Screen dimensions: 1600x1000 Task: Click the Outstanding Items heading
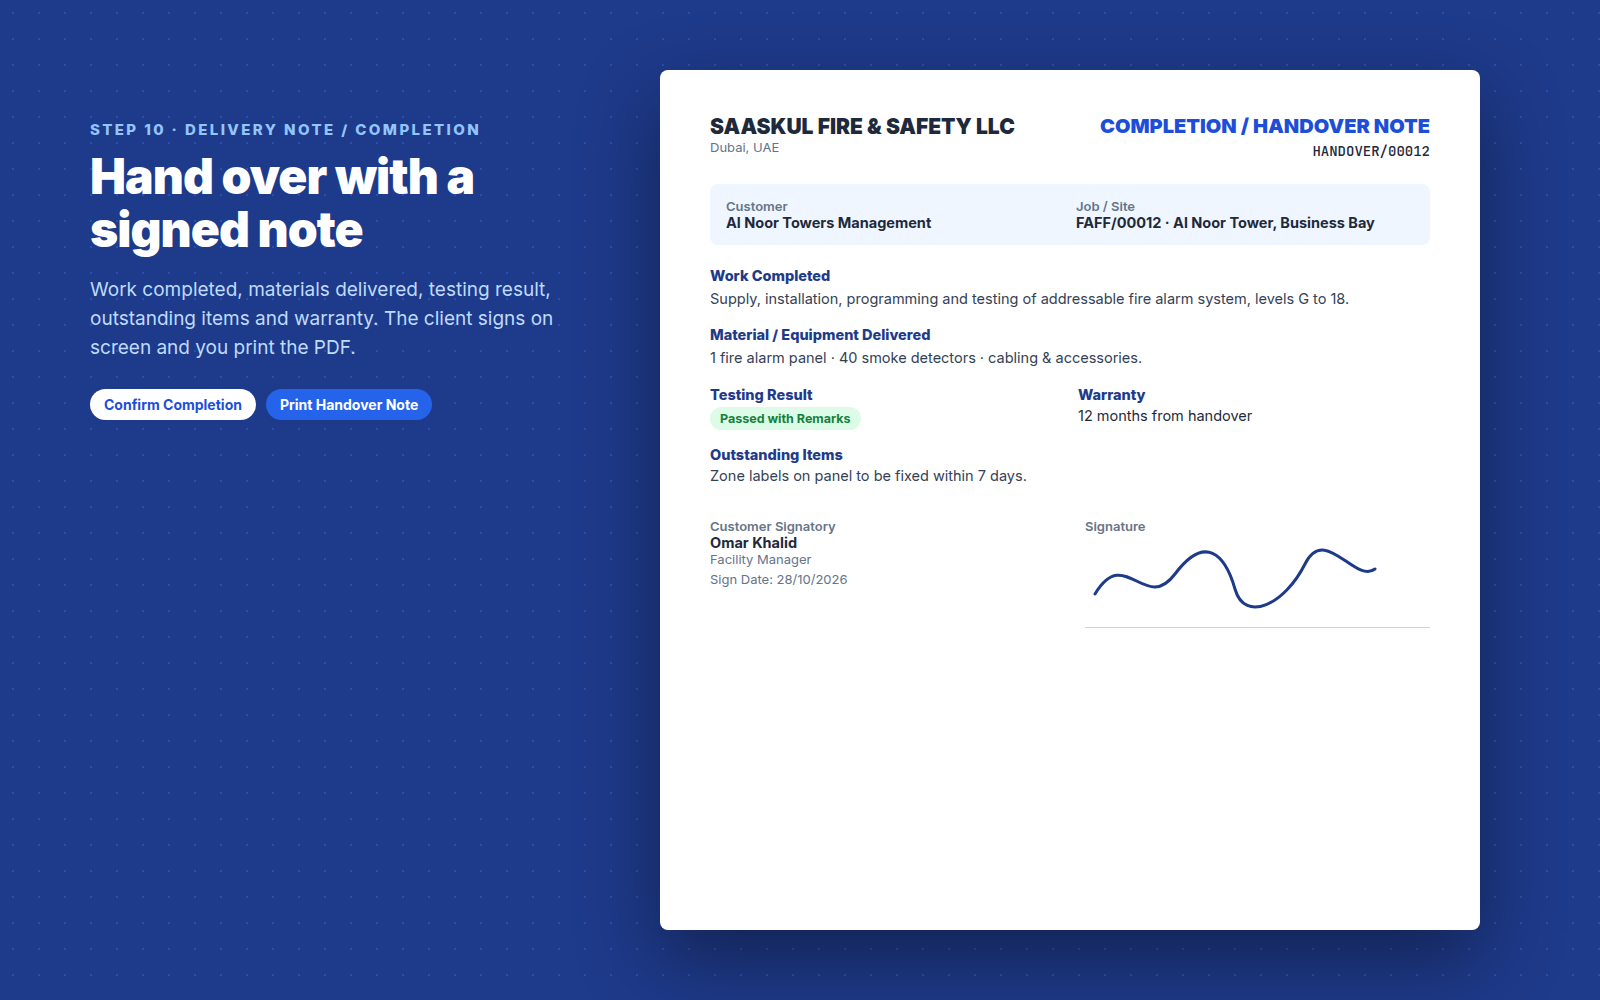click(776, 455)
